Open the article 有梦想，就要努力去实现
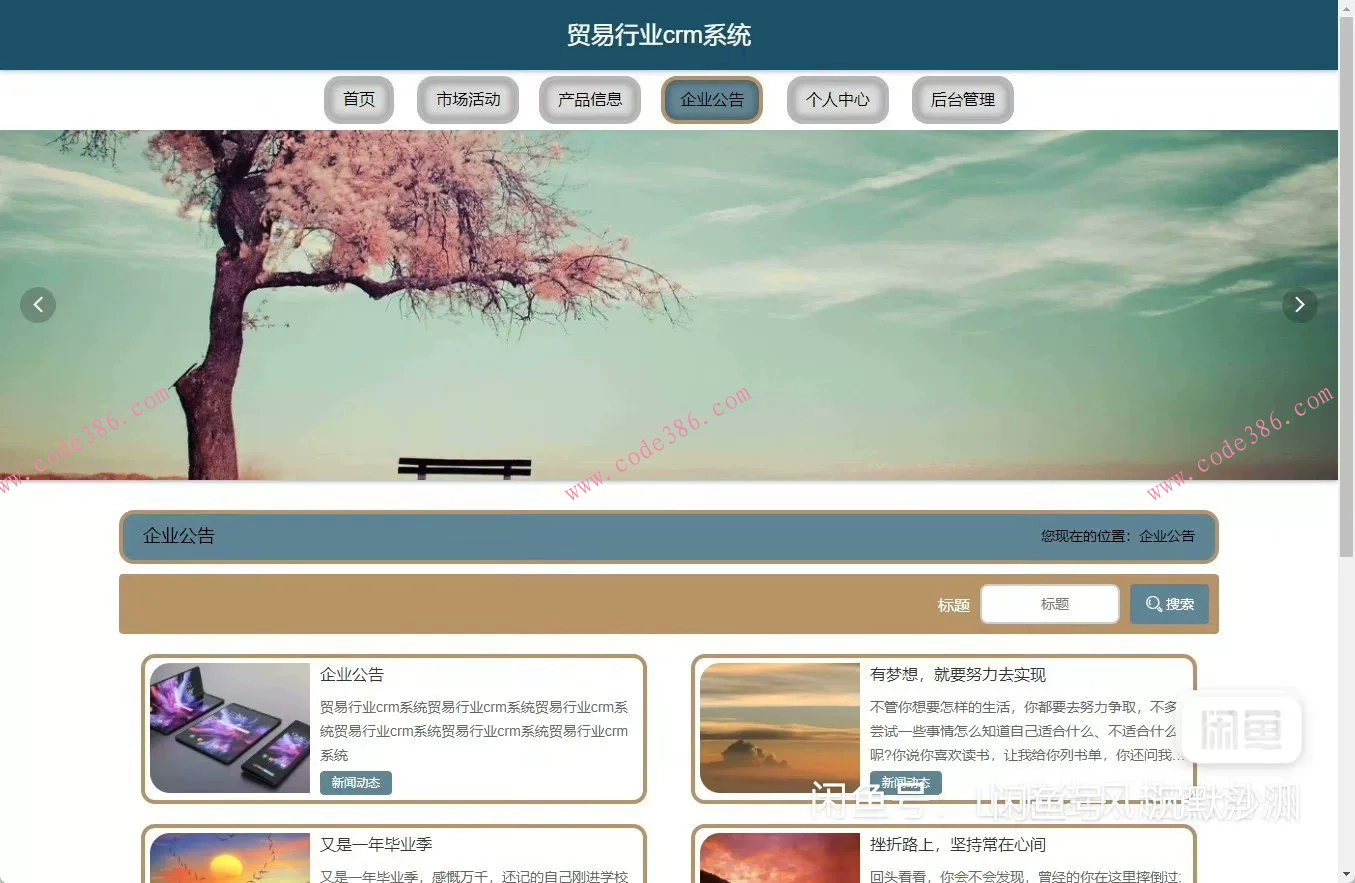The width and height of the screenshot is (1355, 883). pyautogui.click(x=957, y=675)
